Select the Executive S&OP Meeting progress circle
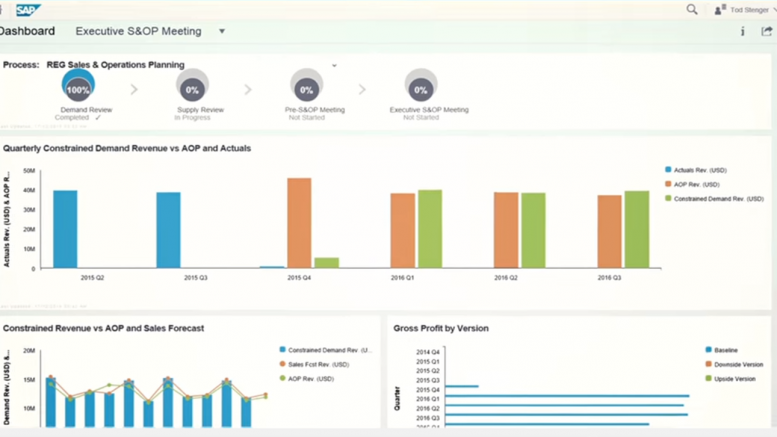The width and height of the screenshot is (777, 437). [x=420, y=89]
